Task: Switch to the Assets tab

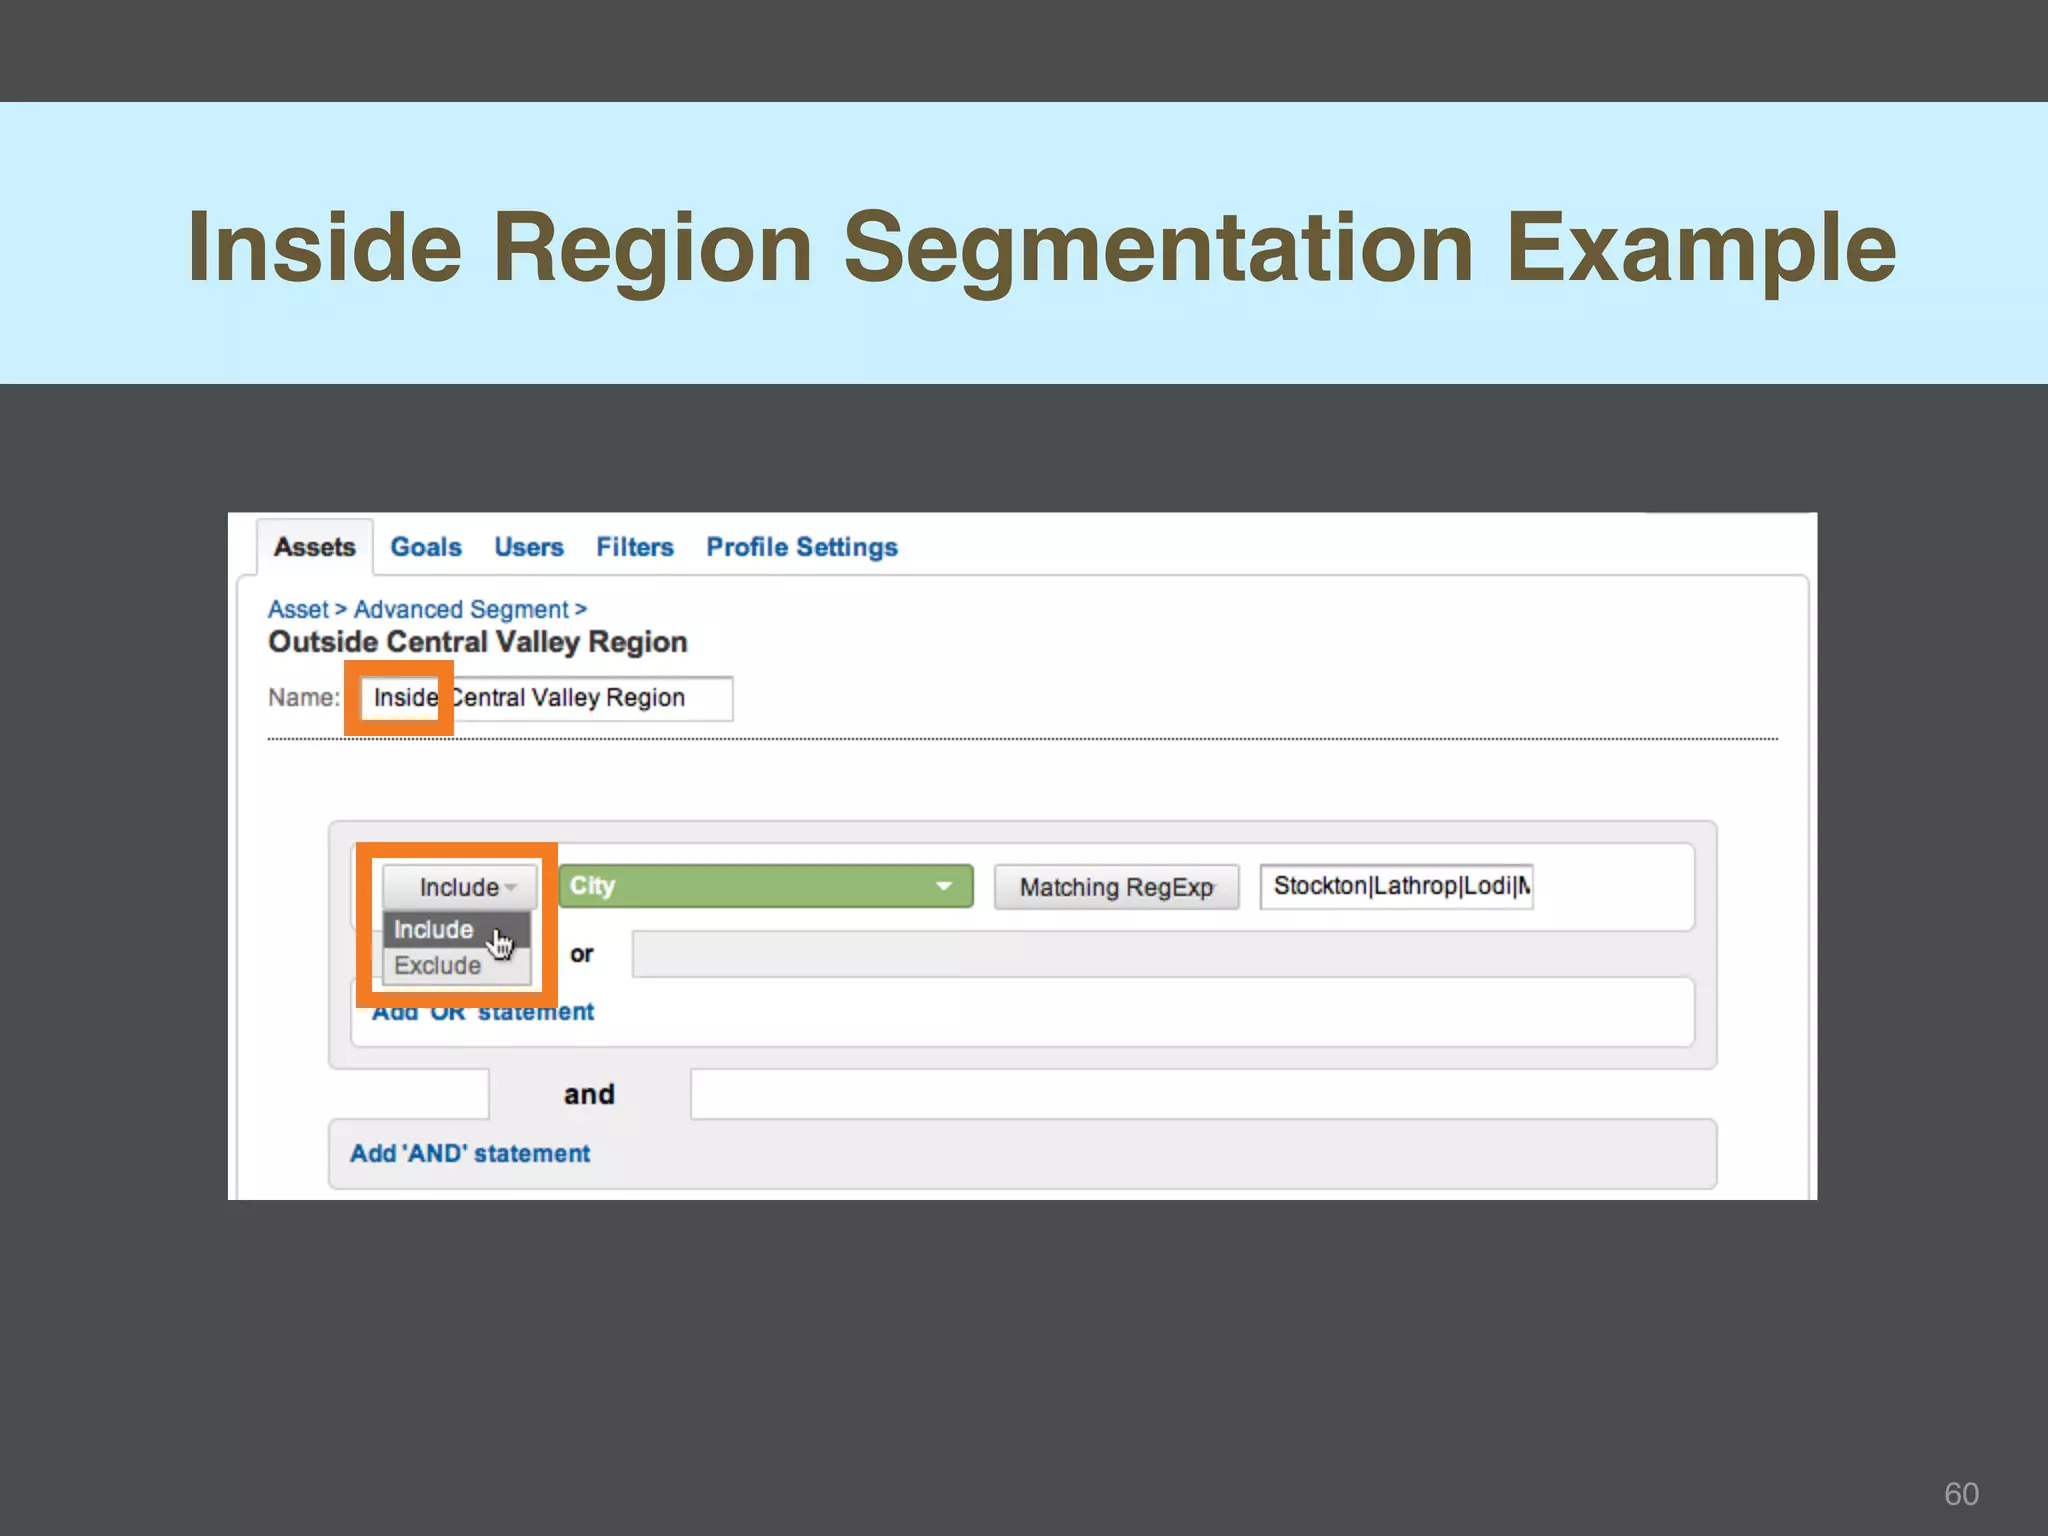Action: click(x=315, y=547)
